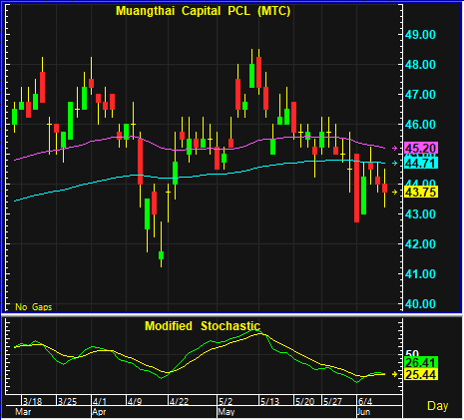Image resolution: width=464 pixels, height=420 pixels.
Task: Click the magenta arrow marker beside 45.20
Action: pyautogui.click(x=395, y=148)
